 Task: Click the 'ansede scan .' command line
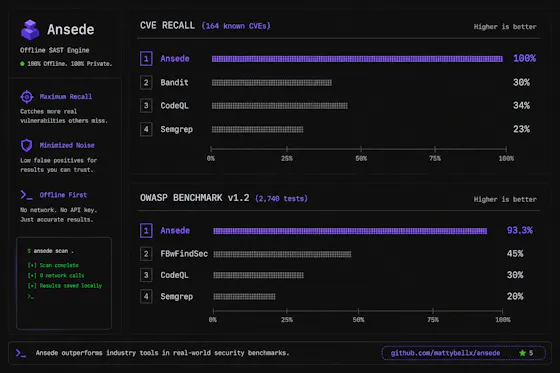[51, 251]
